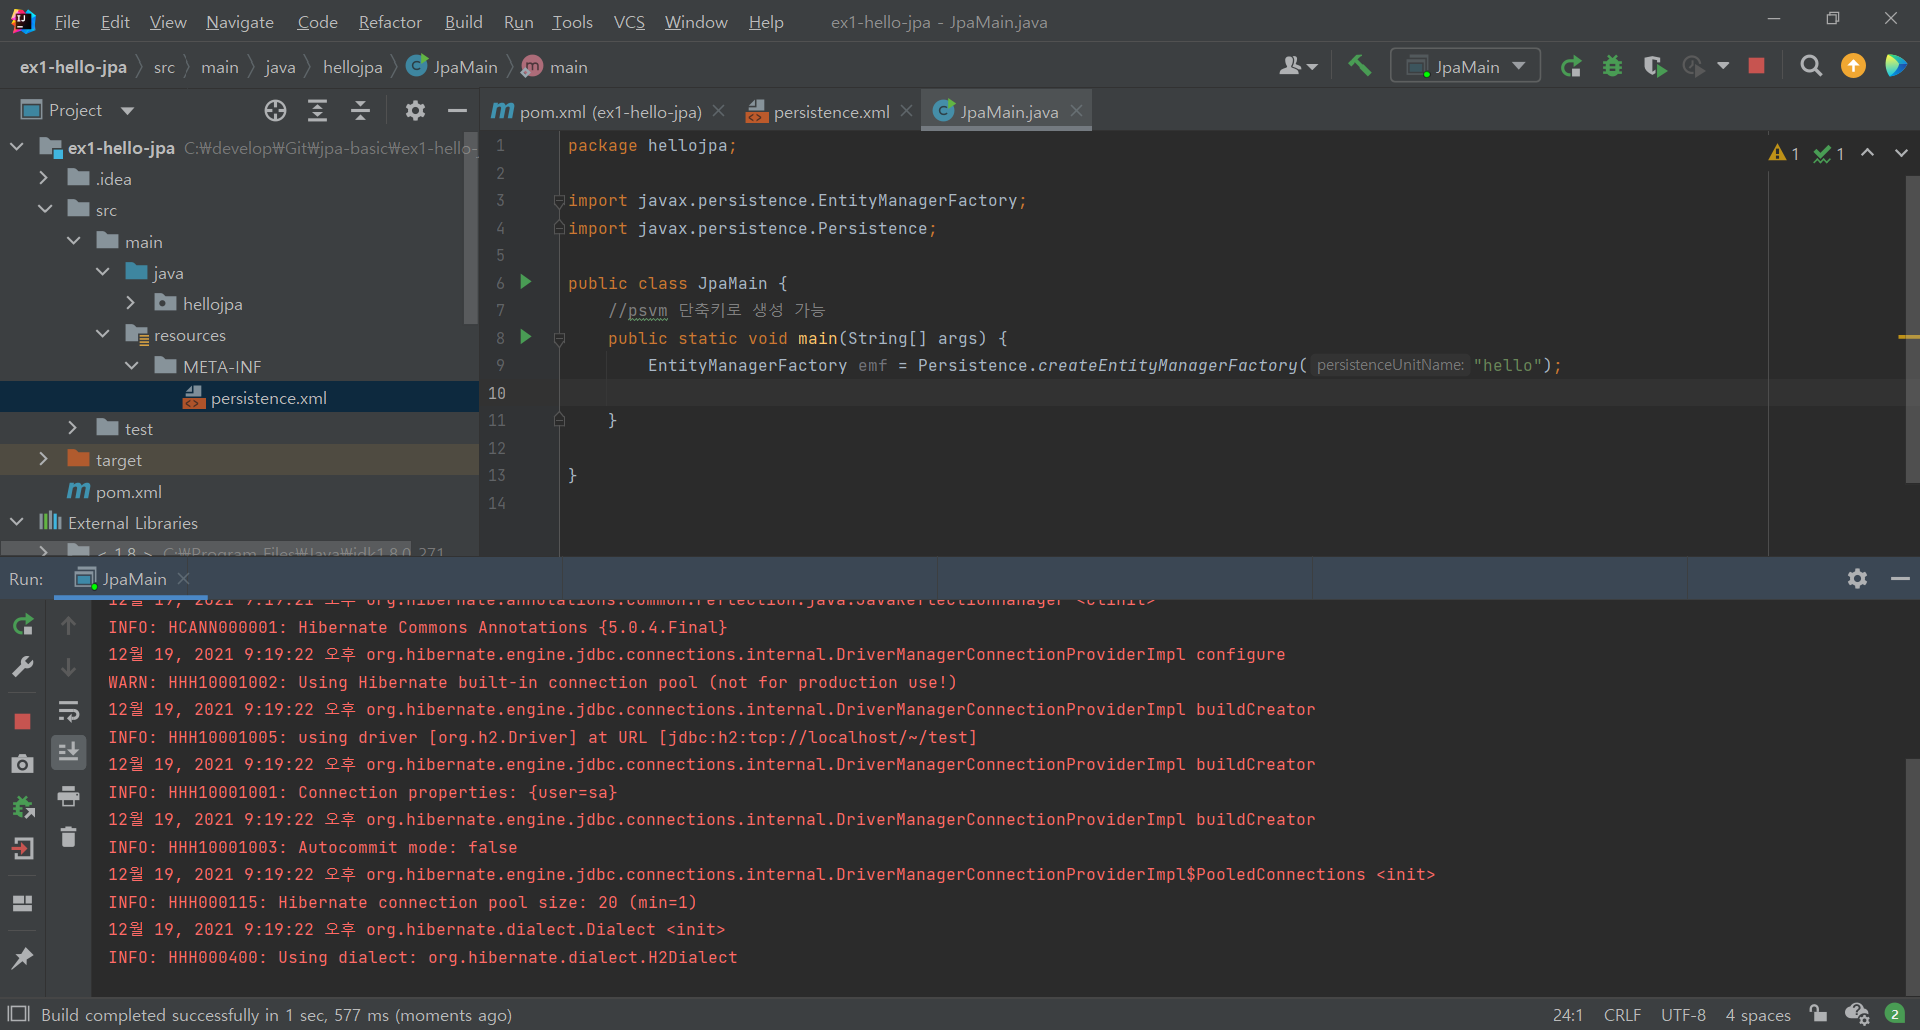Collapse the src folder

coord(45,209)
